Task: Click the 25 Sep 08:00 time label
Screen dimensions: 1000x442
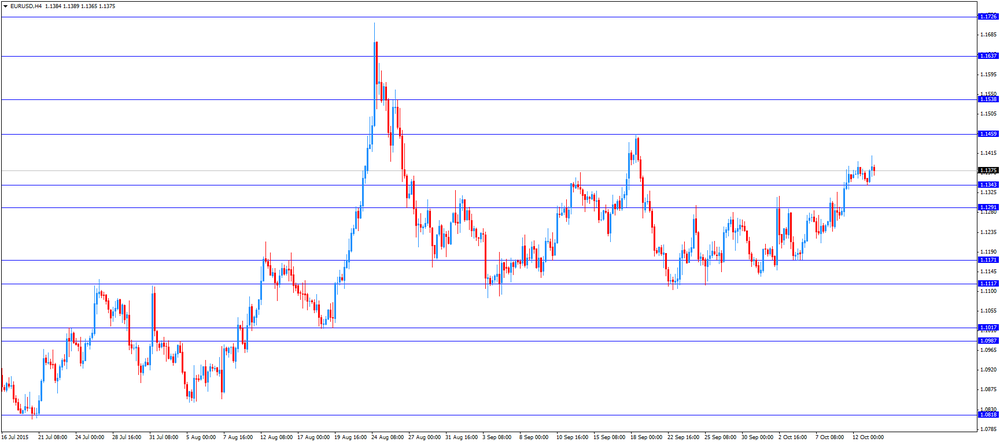Action: tap(719, 438)
